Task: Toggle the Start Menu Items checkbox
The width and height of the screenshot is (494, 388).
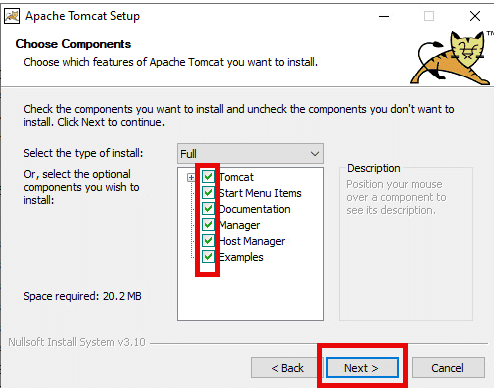Action: click(208, 193)
